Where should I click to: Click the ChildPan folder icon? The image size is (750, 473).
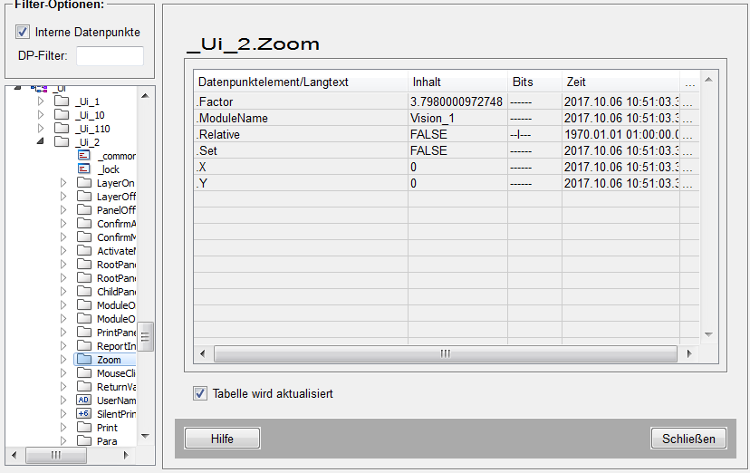click(84, 291)
